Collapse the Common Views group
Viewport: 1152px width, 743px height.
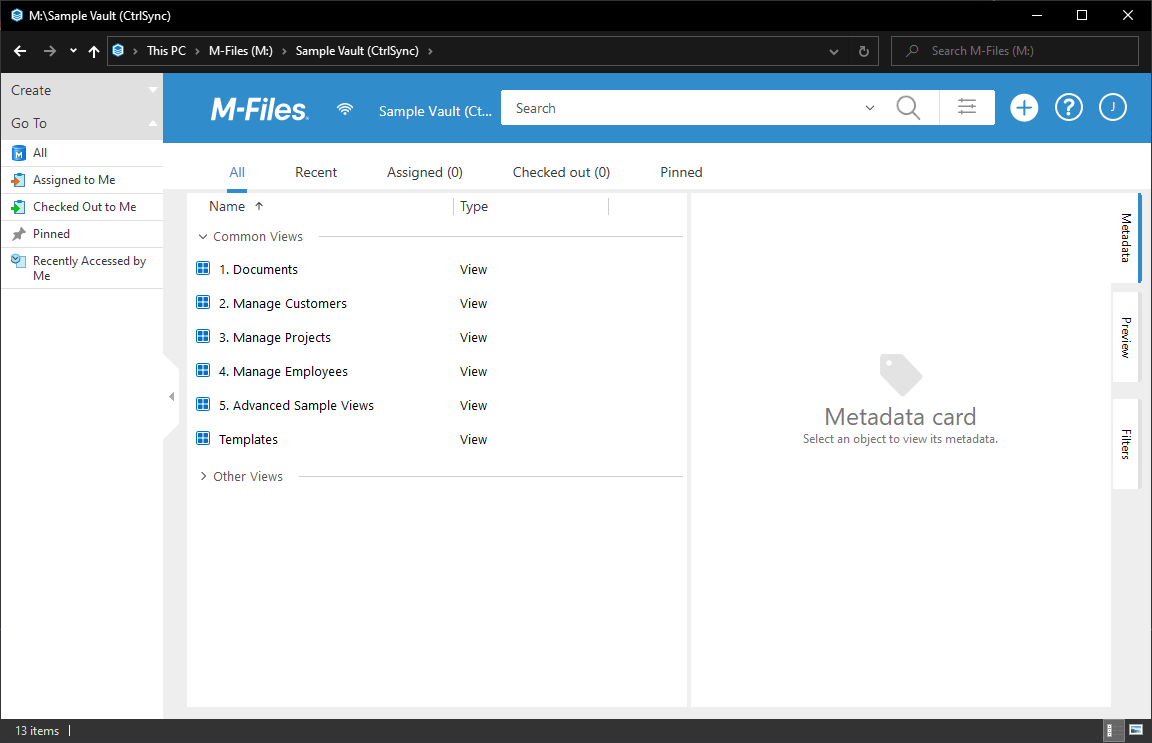pos(203,237)
